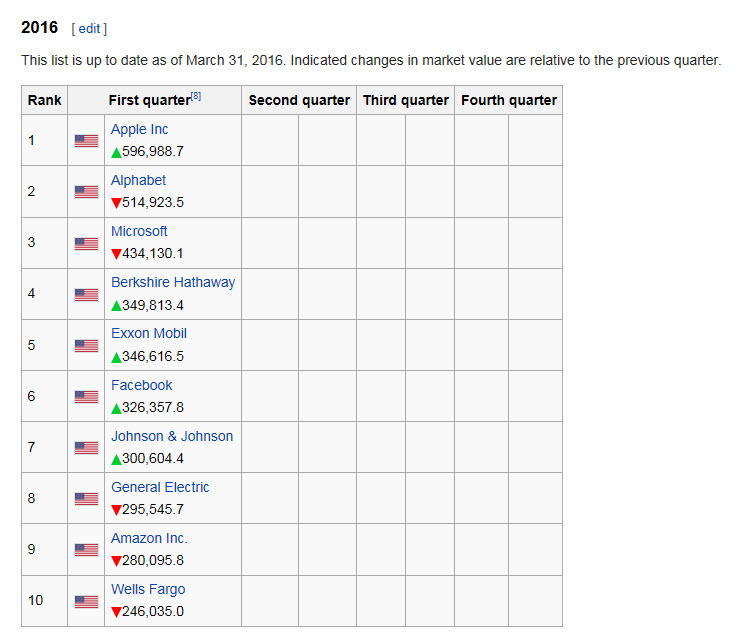Visit the Exxon Mobil link
743x634 pixels.
coord(149,334)
